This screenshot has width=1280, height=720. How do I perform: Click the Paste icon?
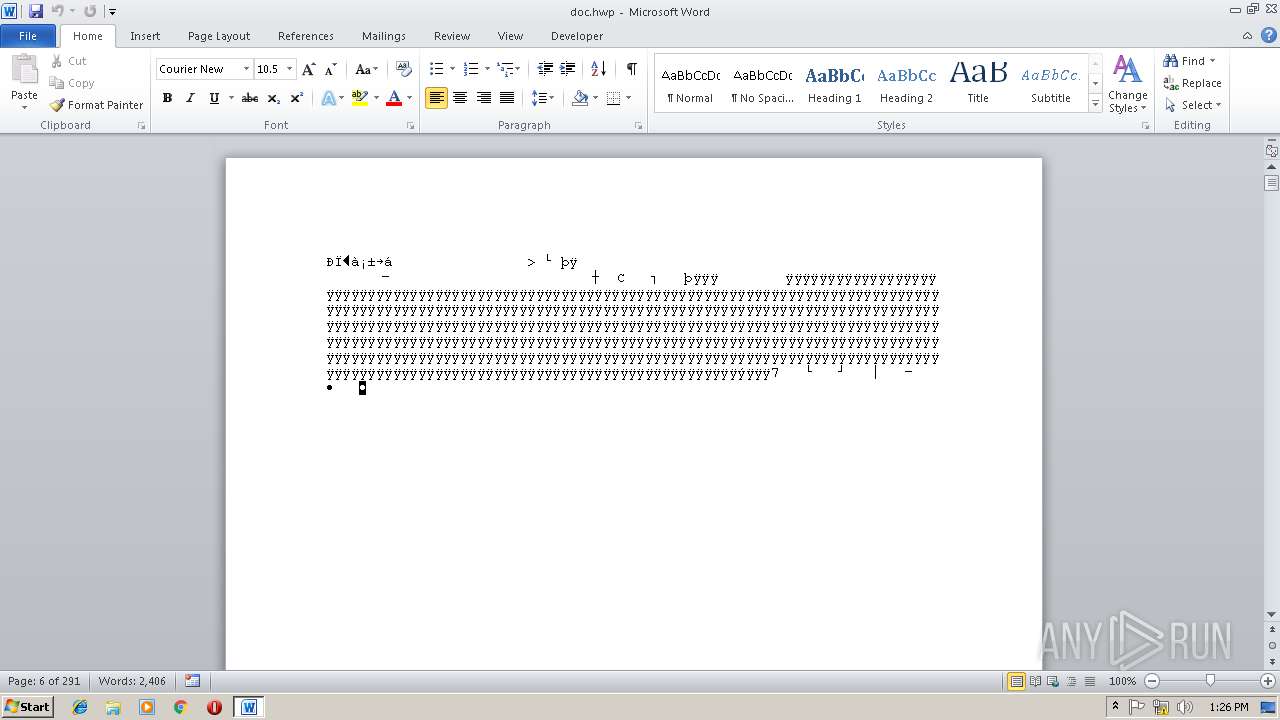[24, 70]
